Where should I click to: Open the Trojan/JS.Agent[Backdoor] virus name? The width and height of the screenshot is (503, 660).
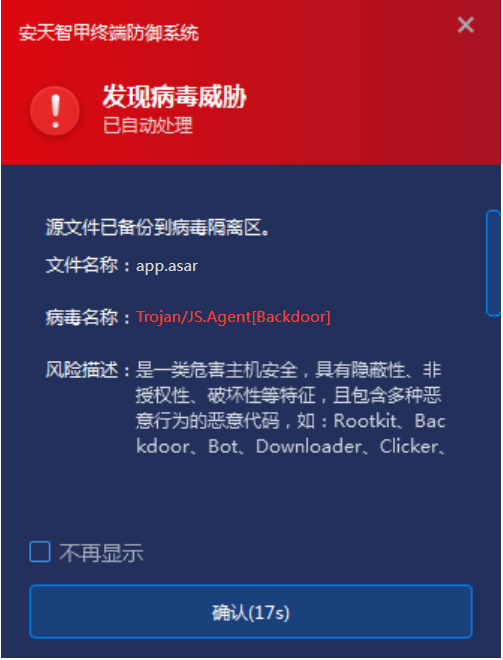click(x=233, y=317)
